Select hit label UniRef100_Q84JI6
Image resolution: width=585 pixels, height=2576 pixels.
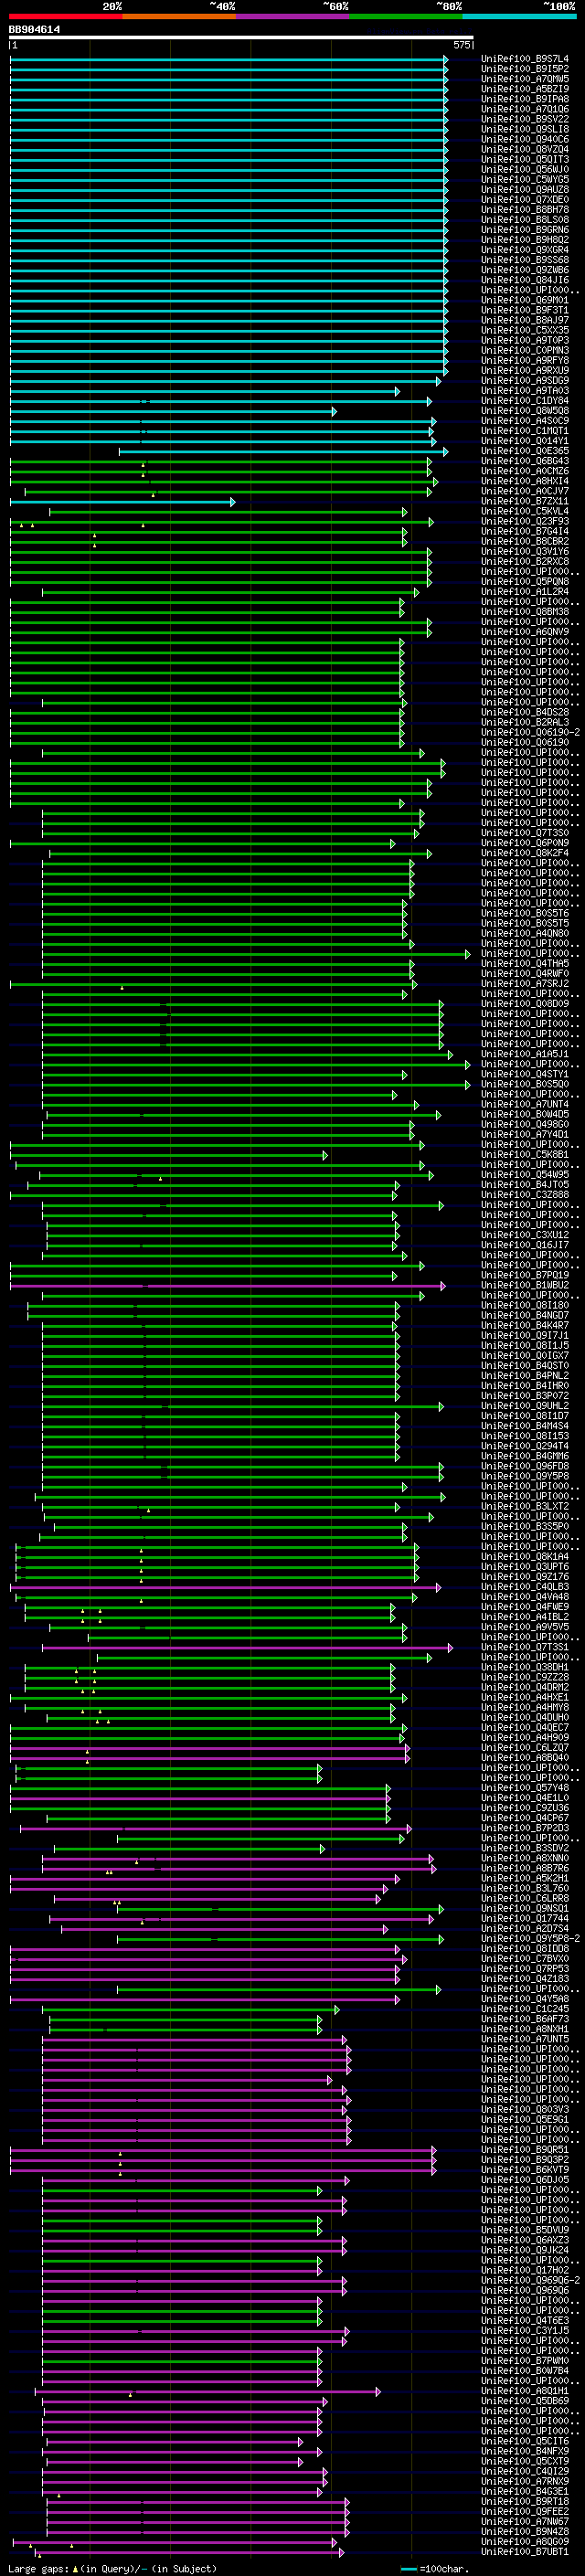tap(524, 280)
